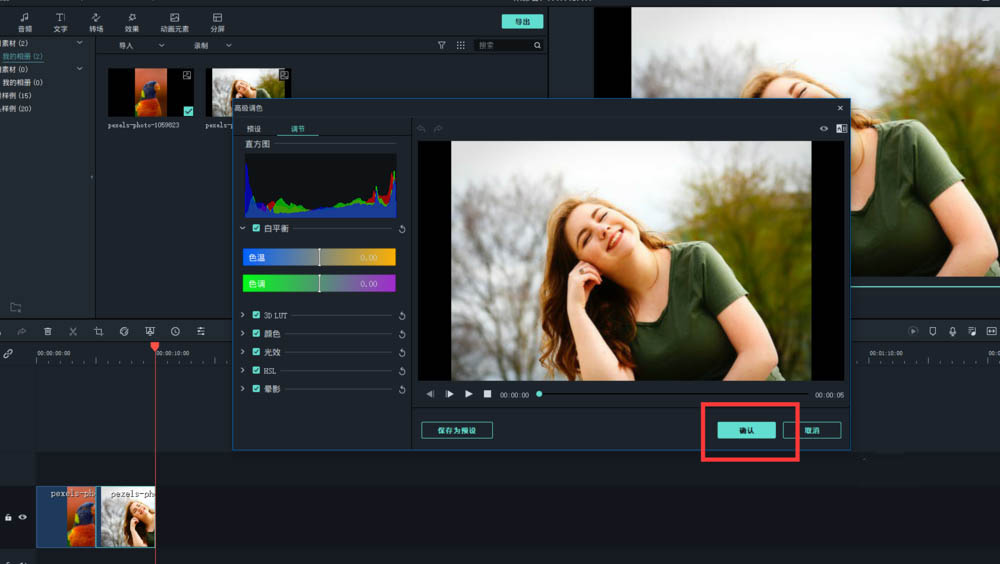Select the 样例 (20) folder
Image resolution: width=1000 pixels, height=564 pixels.
point(16,108)
